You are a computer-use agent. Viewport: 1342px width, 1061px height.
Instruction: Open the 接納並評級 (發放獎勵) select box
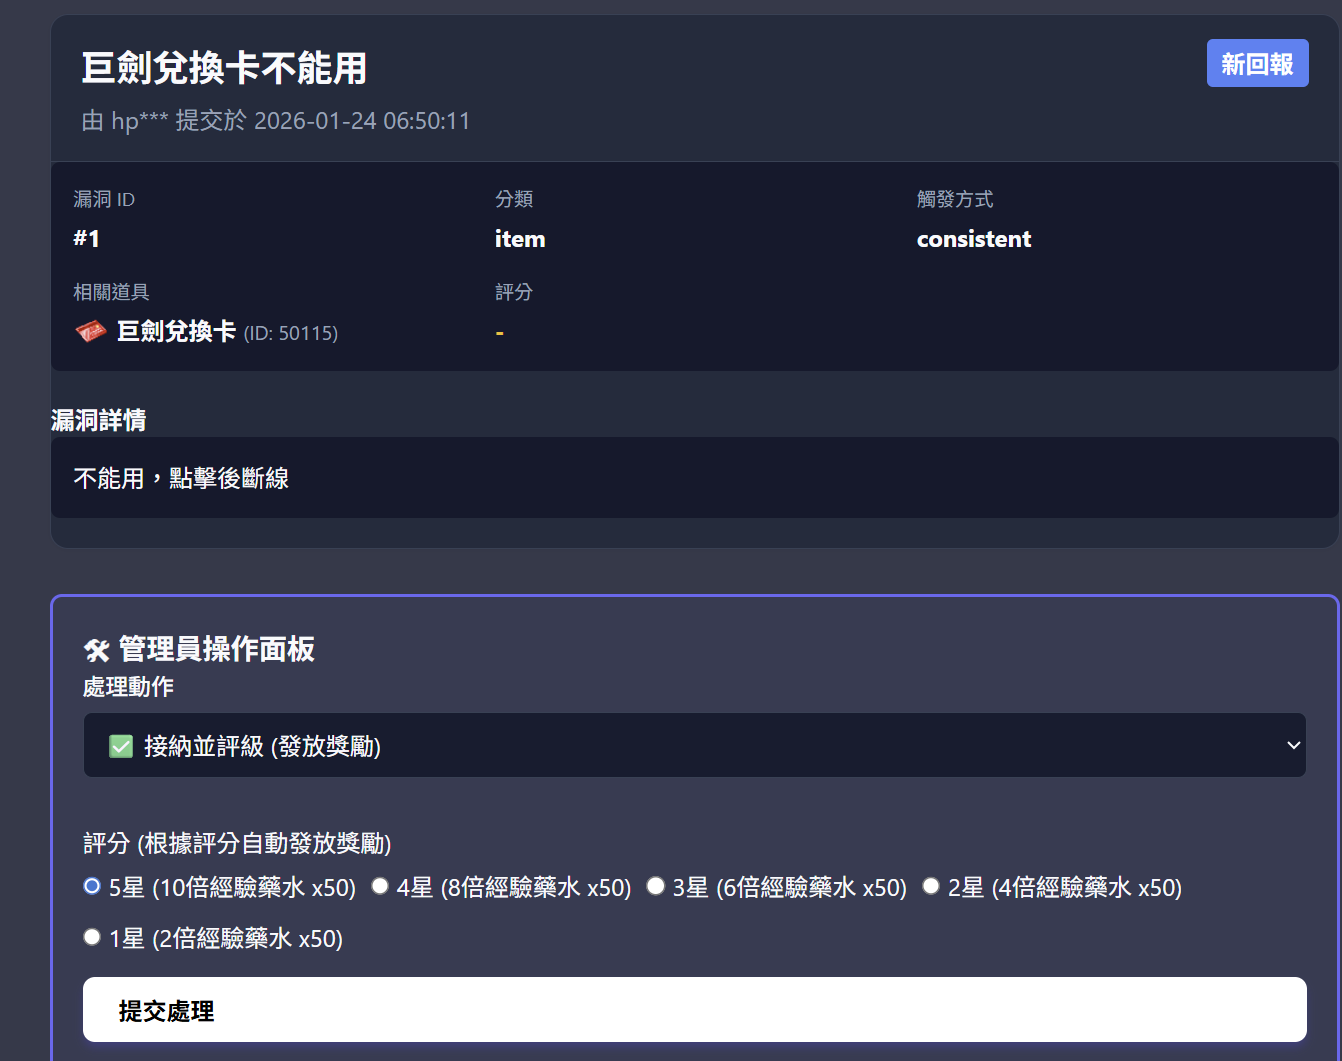point(694,746)
